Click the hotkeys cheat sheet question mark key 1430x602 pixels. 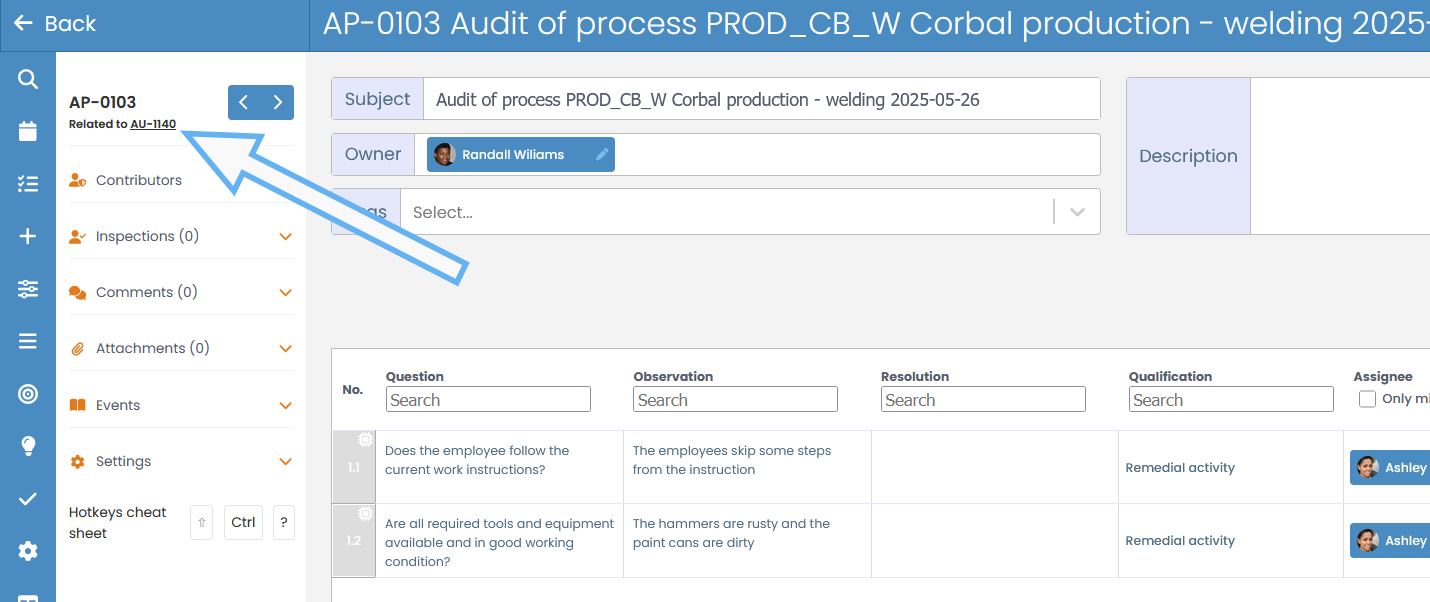pos(284,522)
